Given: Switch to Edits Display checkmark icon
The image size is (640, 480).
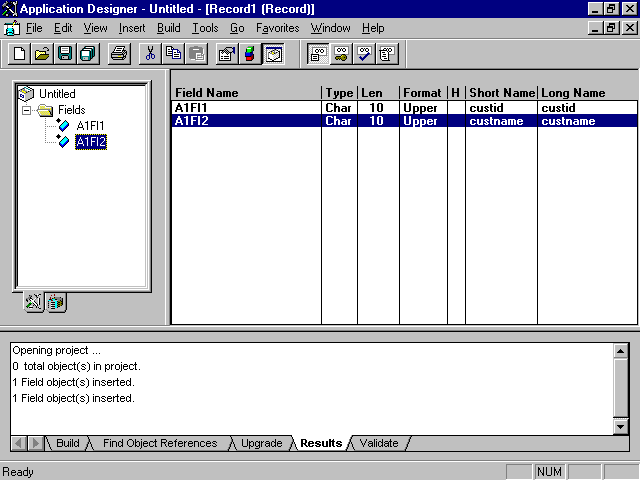Looking at the screenshot, I should 364,54.
